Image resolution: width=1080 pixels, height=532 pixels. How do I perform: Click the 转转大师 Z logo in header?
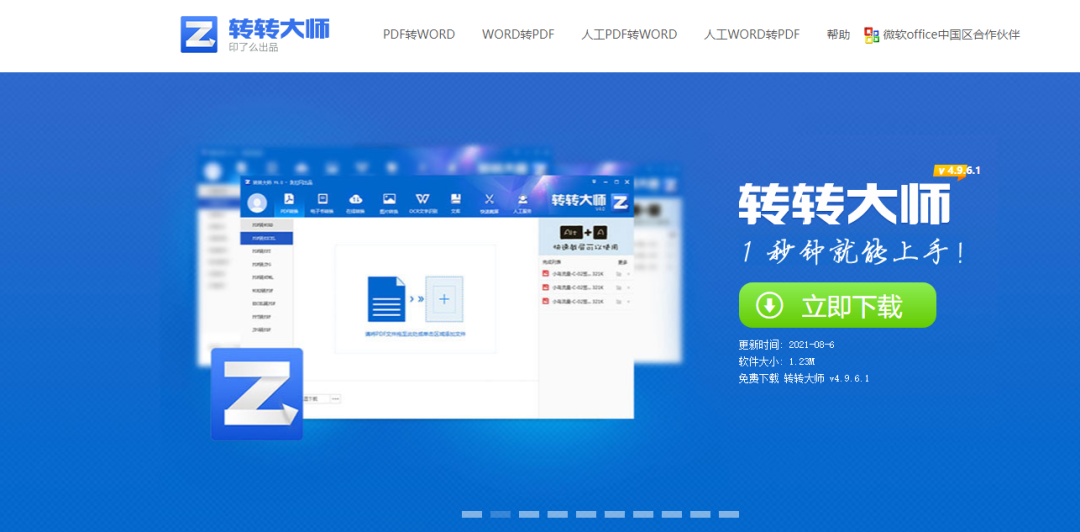point(198,34)
